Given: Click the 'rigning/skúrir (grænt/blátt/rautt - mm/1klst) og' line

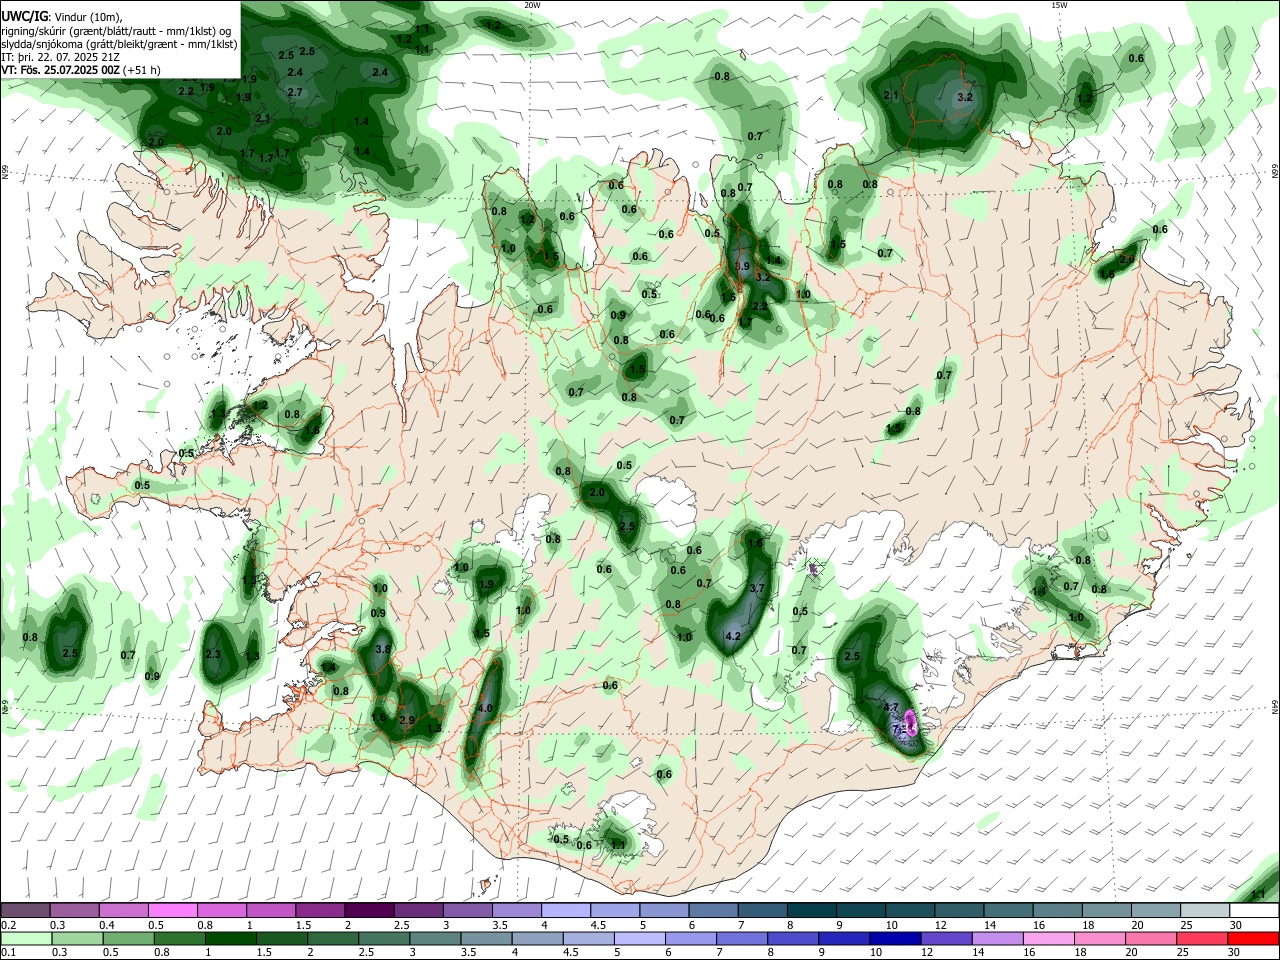Looking at the screenshot, I should pyautogui.click(x=116, y=30).
